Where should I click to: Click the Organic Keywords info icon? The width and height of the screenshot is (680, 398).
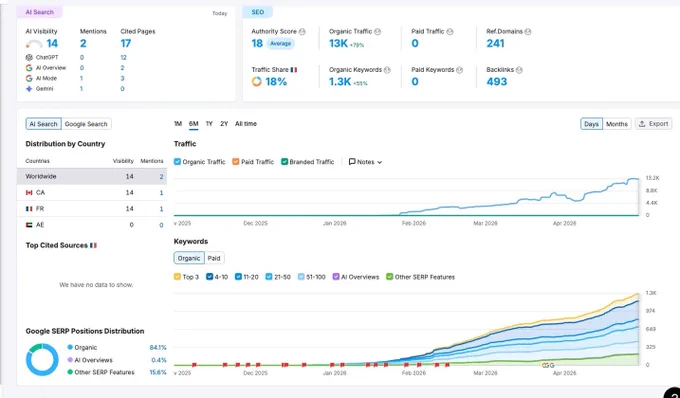tap(387, 70)
